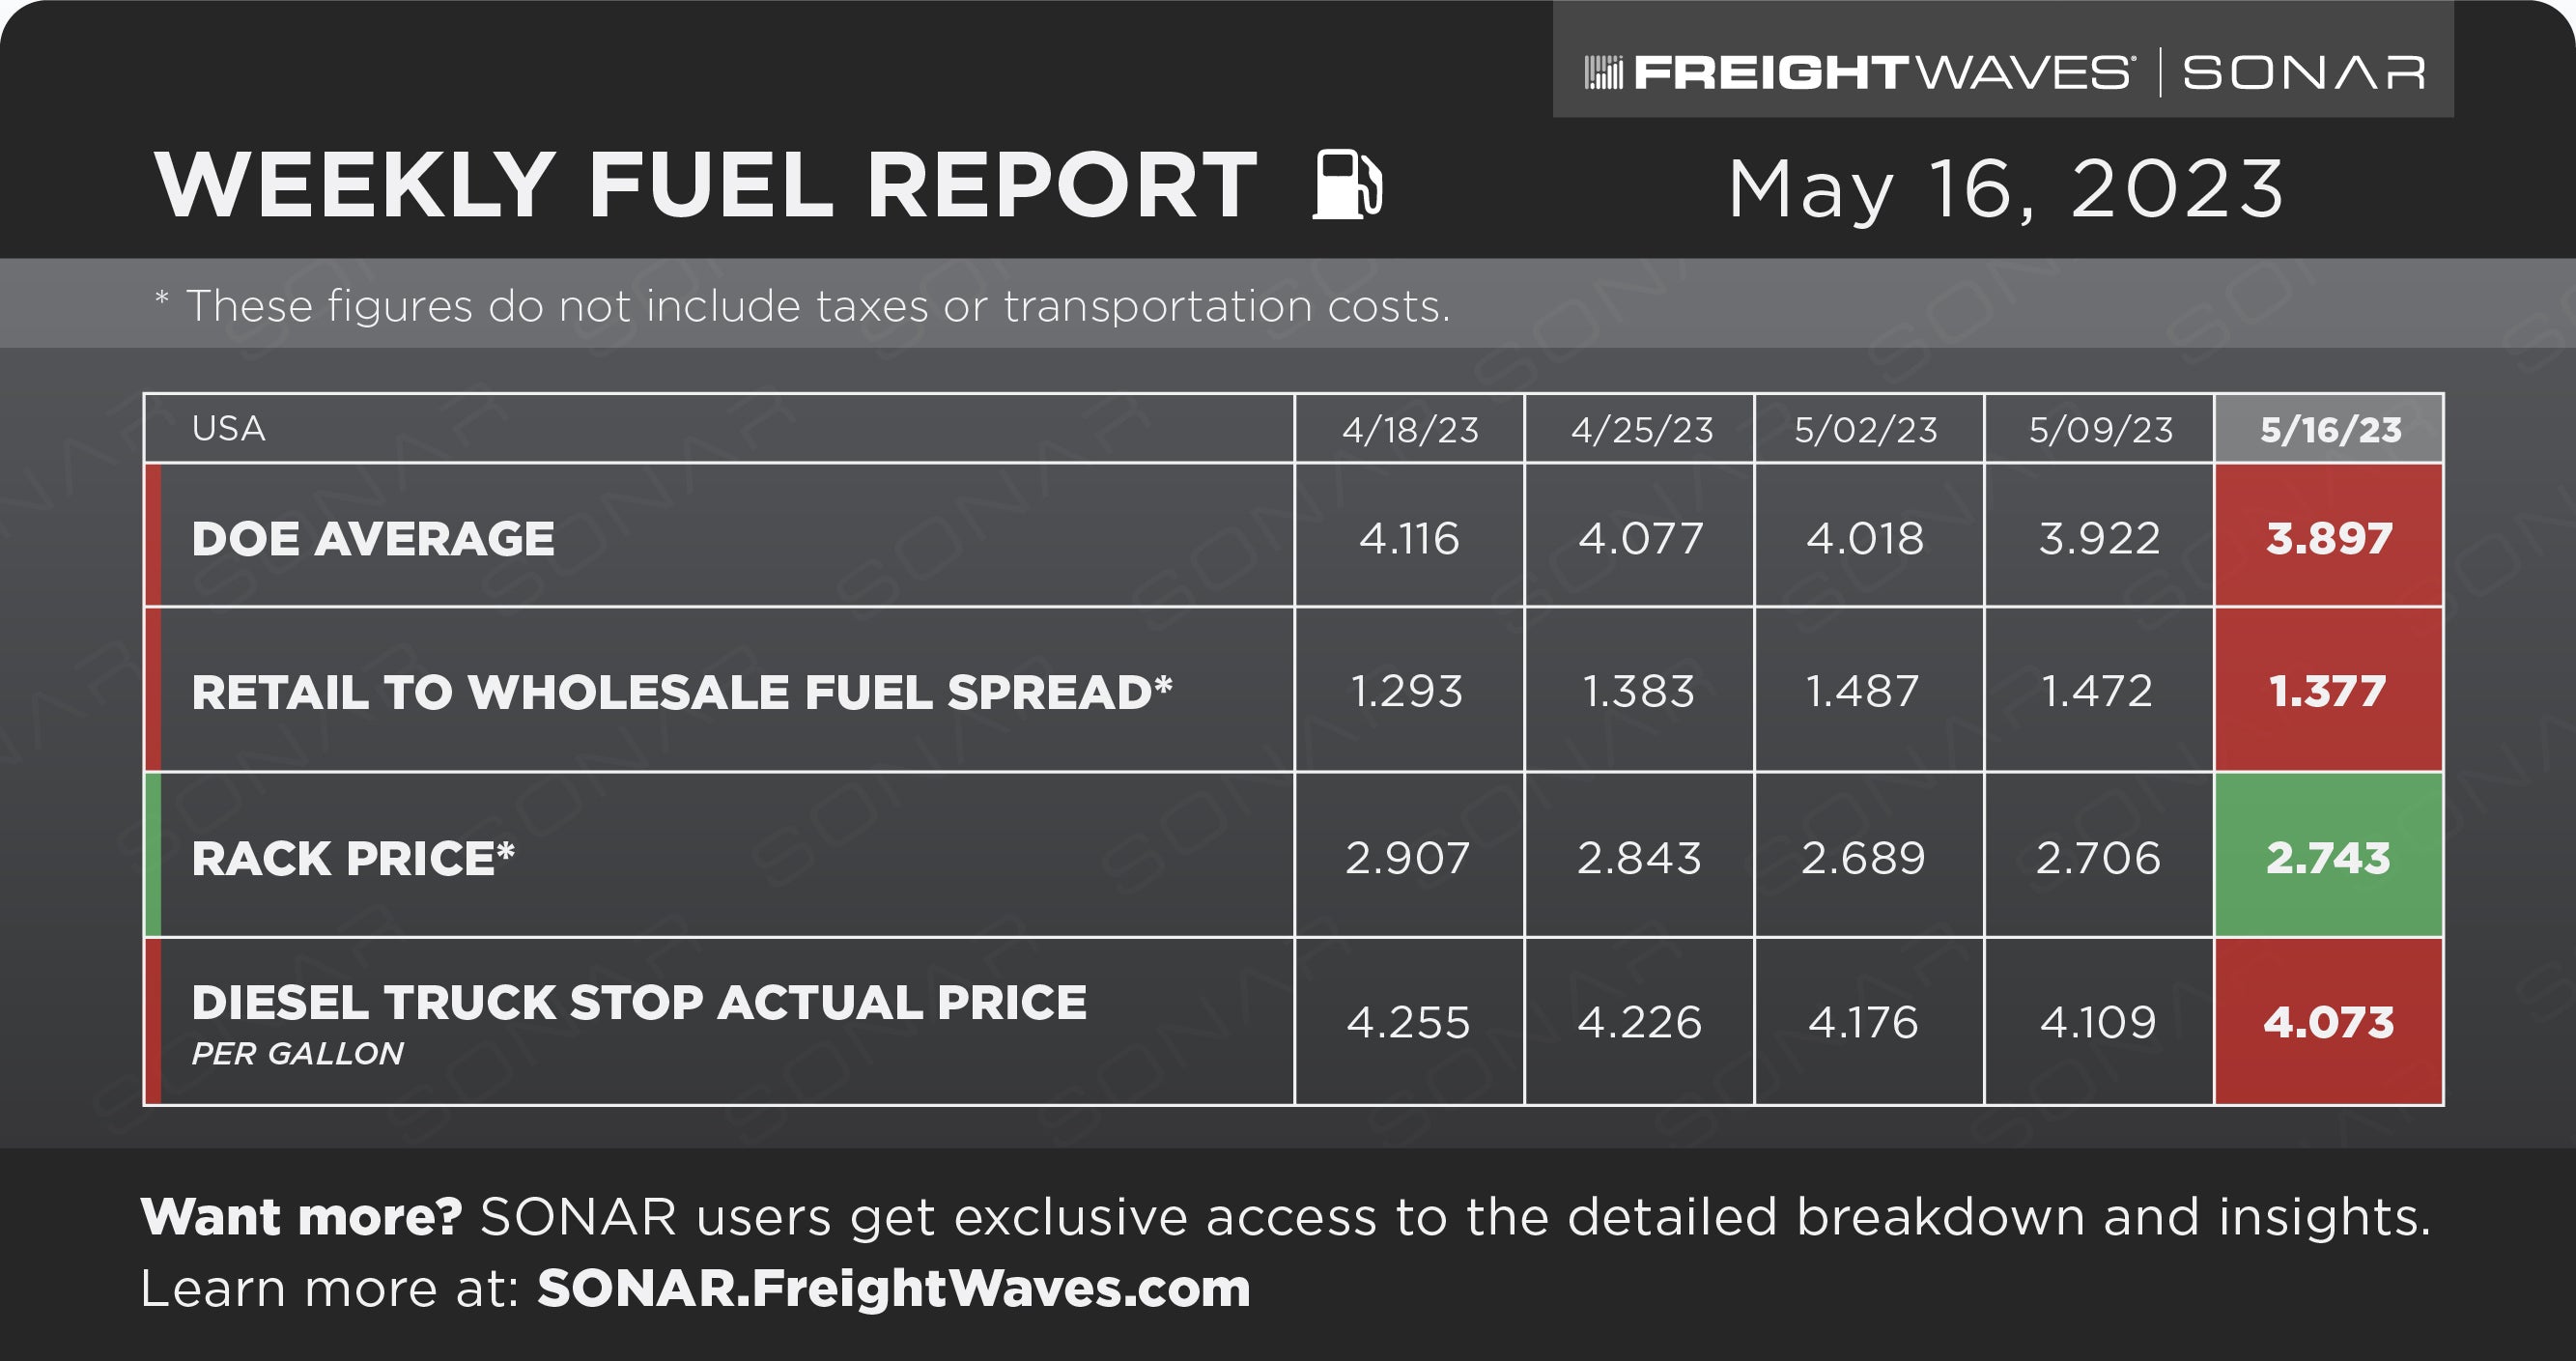Viewport: 2576px width, 1361px height.
Task: Select the DOE AVERAGE row label
Action: 373,539
